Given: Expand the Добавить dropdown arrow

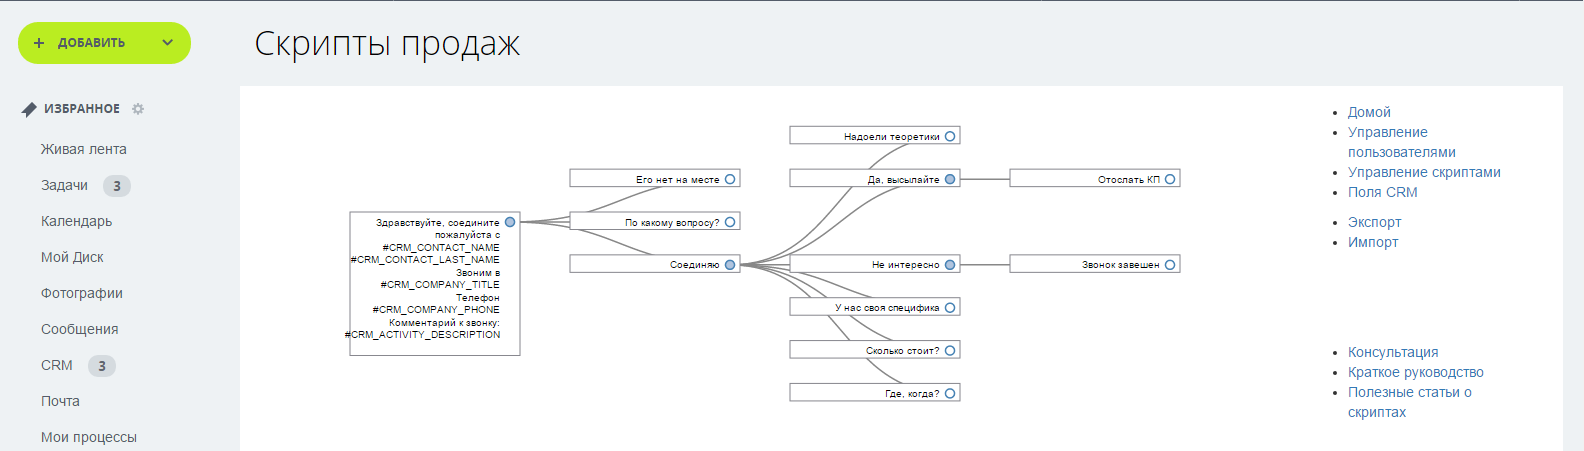Looking at the screenshot, I should coord(167,43).
